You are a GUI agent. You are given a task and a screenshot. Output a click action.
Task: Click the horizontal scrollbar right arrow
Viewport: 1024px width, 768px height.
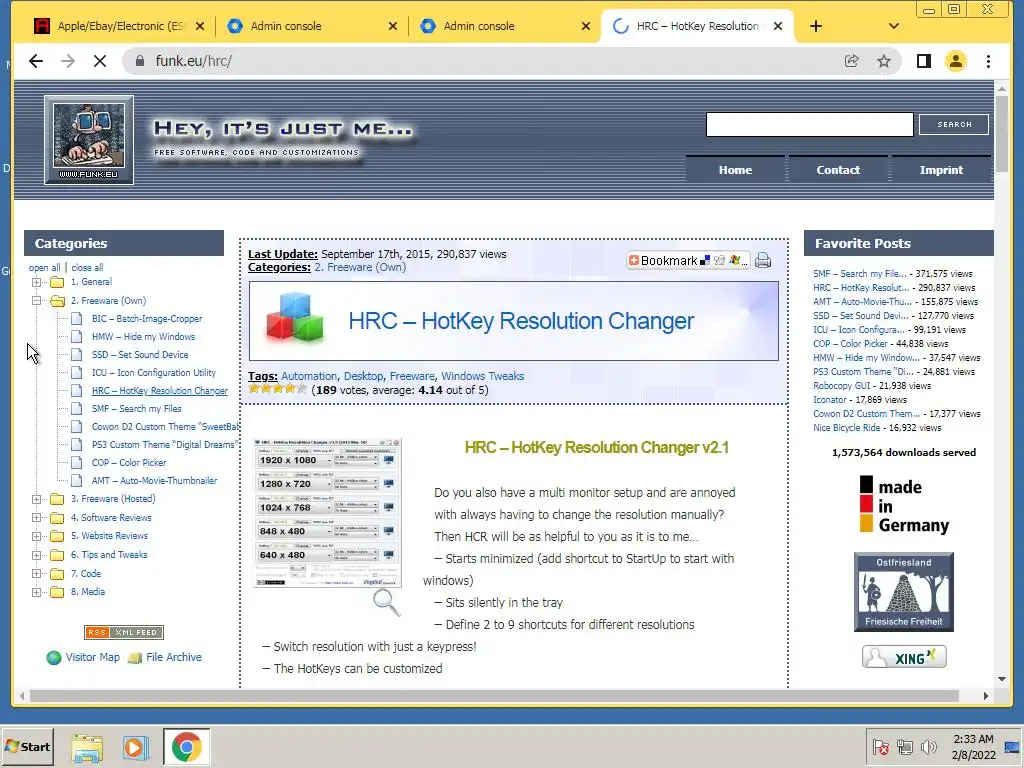pos(985,696)
